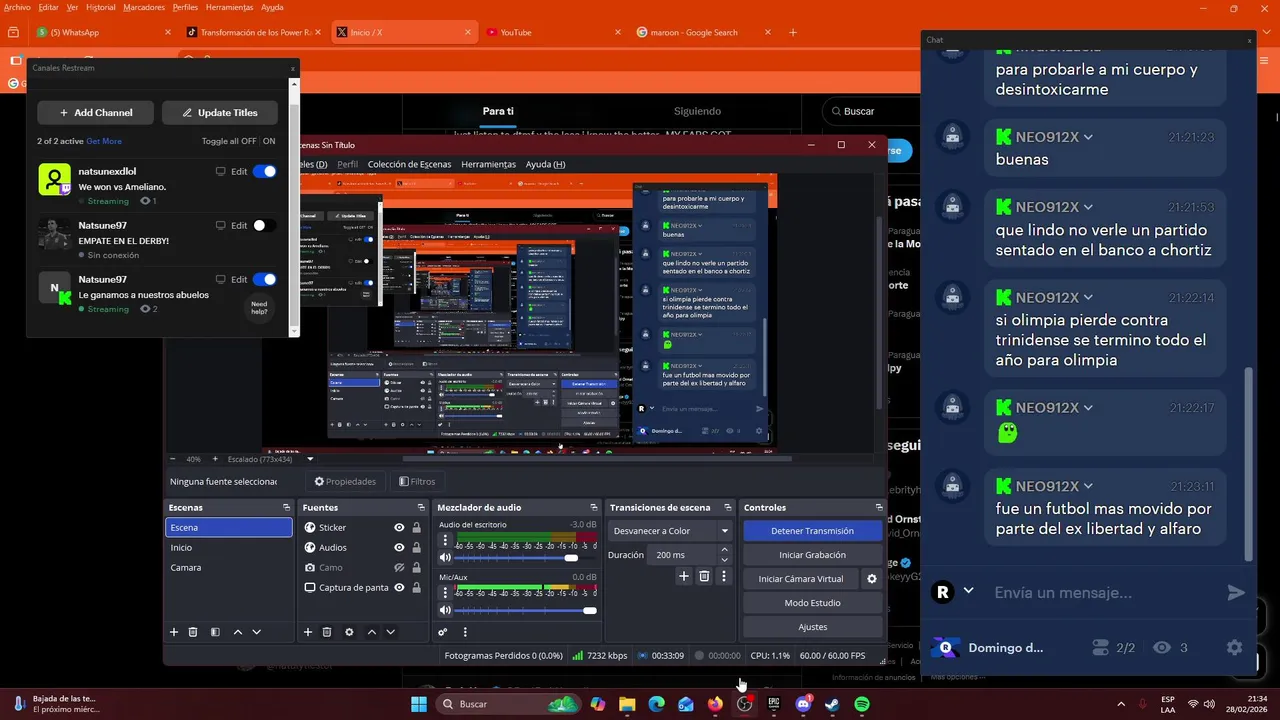This screenshot has height=720, width=1280.
Task: Remove selected source with Fuentes trash icon
Action: point(327,632)
